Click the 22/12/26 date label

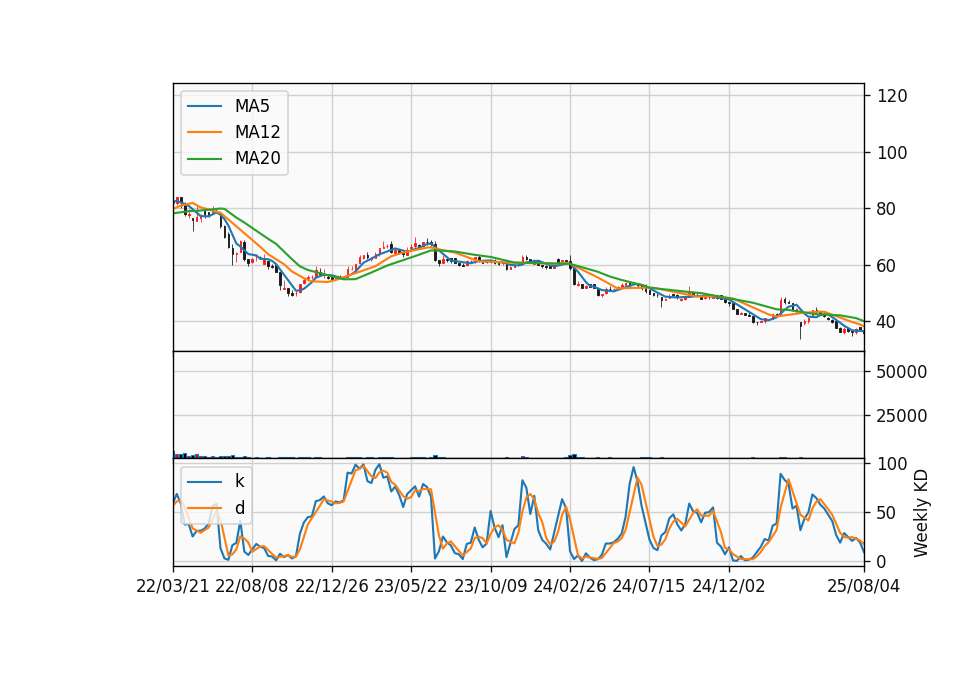click(x=332, y=586)
